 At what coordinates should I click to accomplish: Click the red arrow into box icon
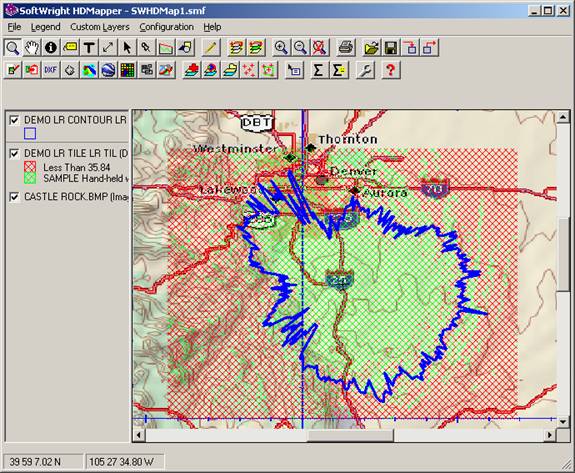(410, 48)
